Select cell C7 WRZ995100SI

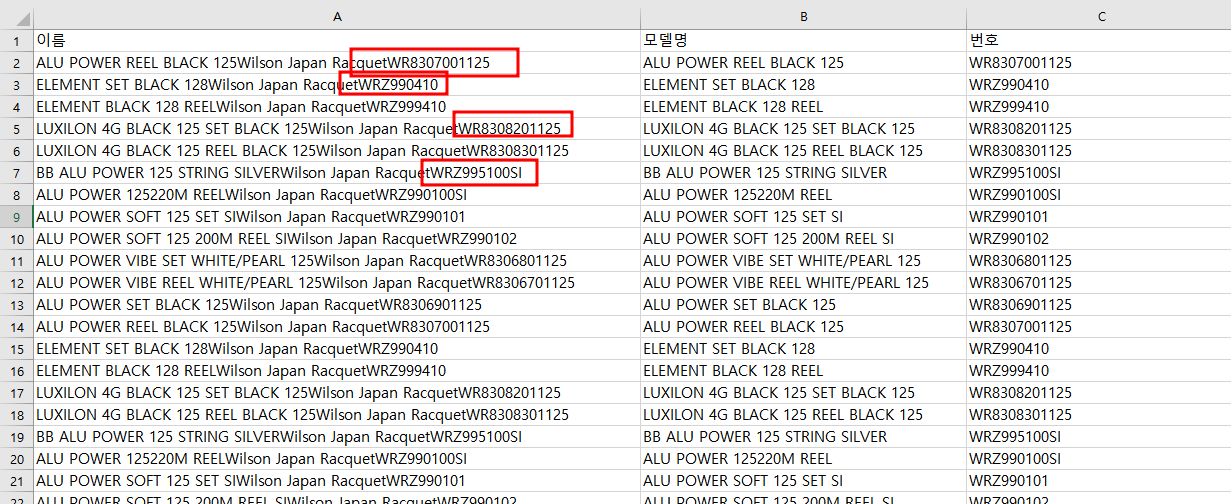(1099, 173)
